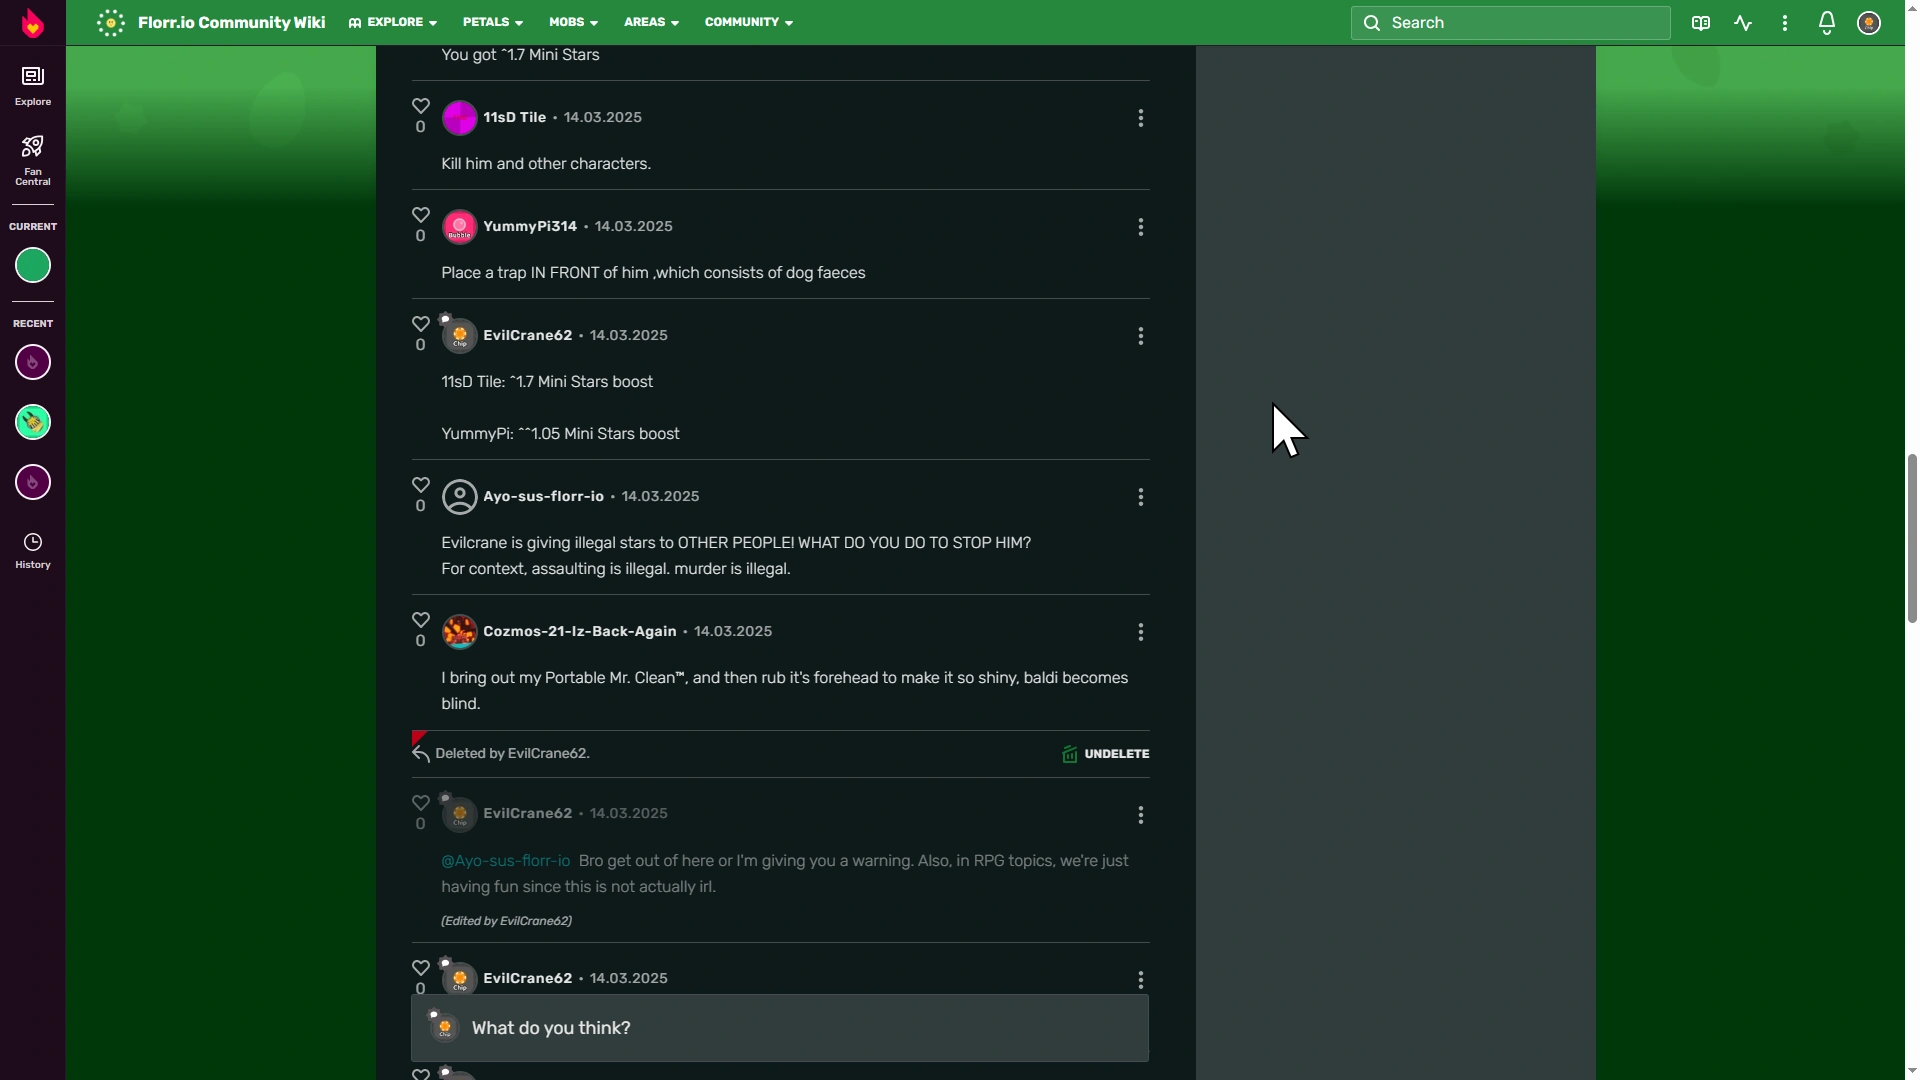
Task: Like the 11sD Tile comment
Action: click(420, 106)
